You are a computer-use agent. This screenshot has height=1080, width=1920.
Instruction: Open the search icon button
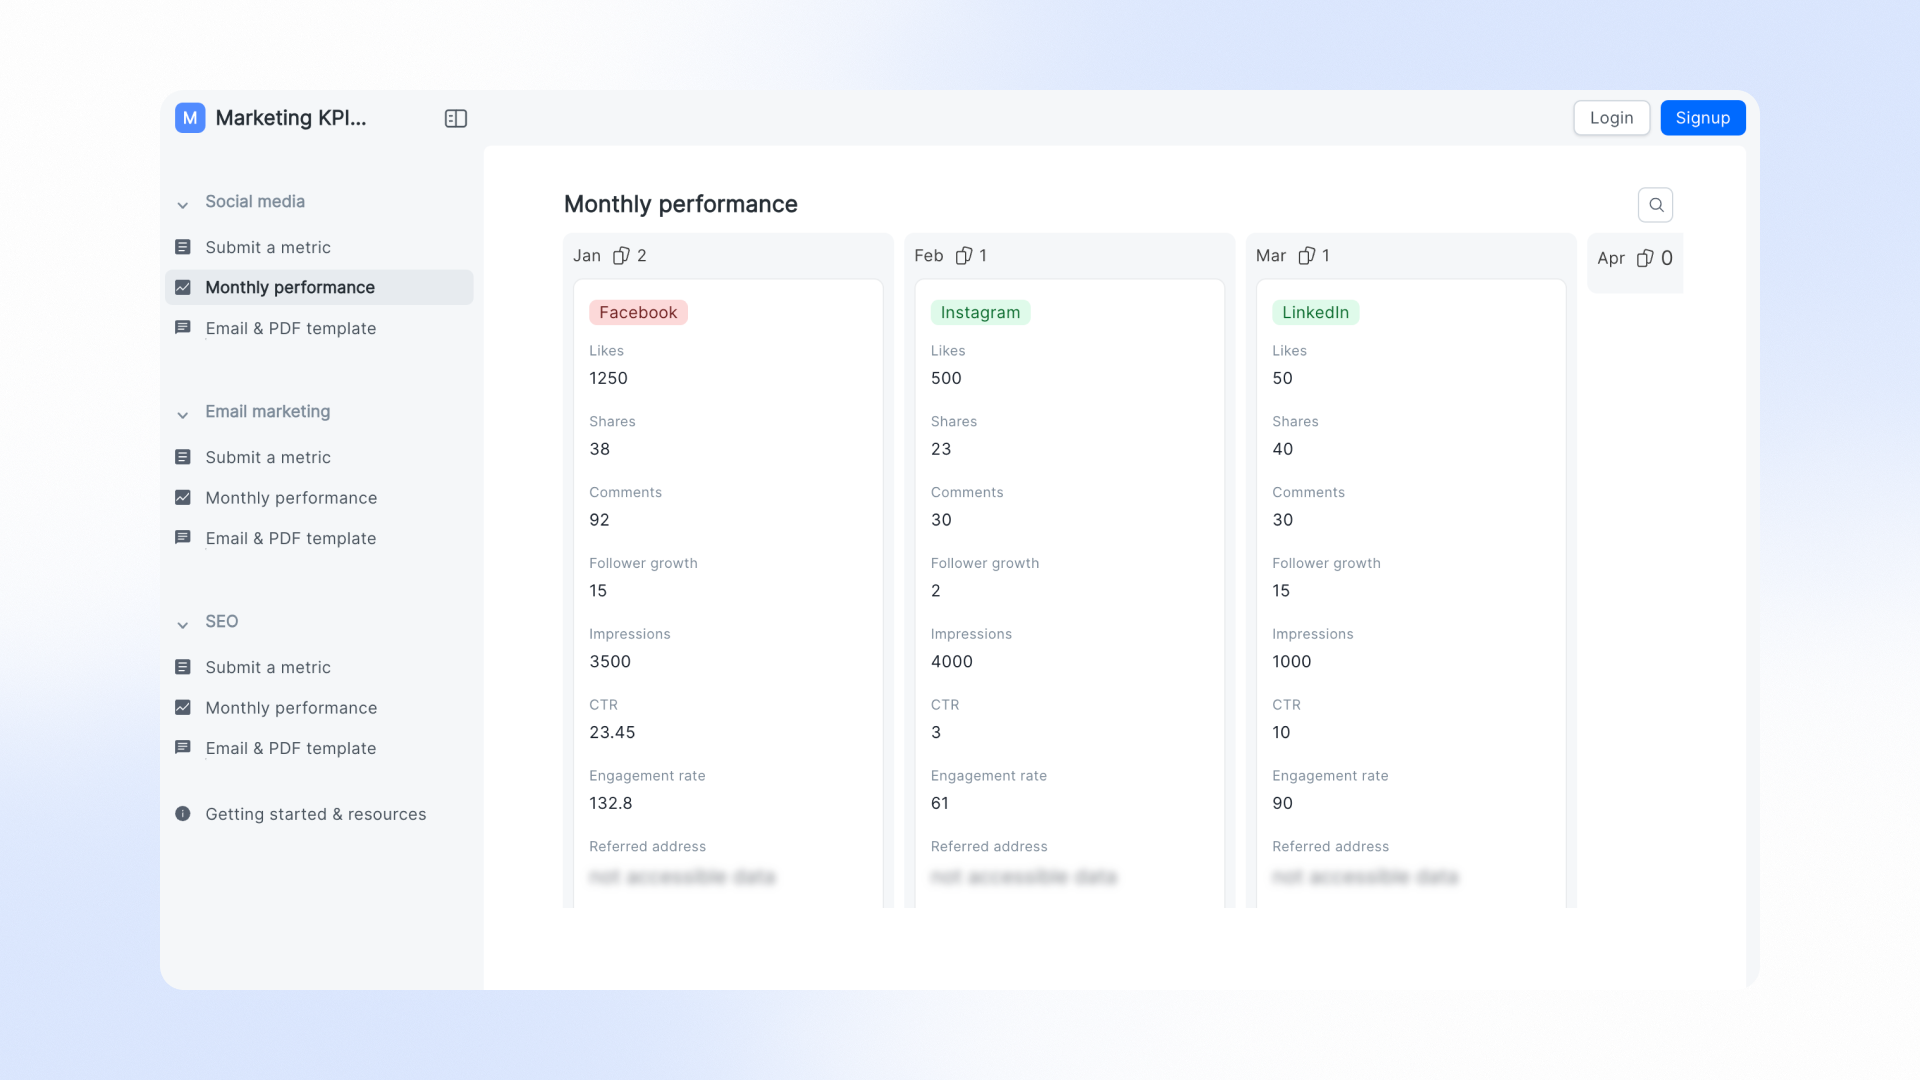pyautogui.click(x=1656, y=205)
